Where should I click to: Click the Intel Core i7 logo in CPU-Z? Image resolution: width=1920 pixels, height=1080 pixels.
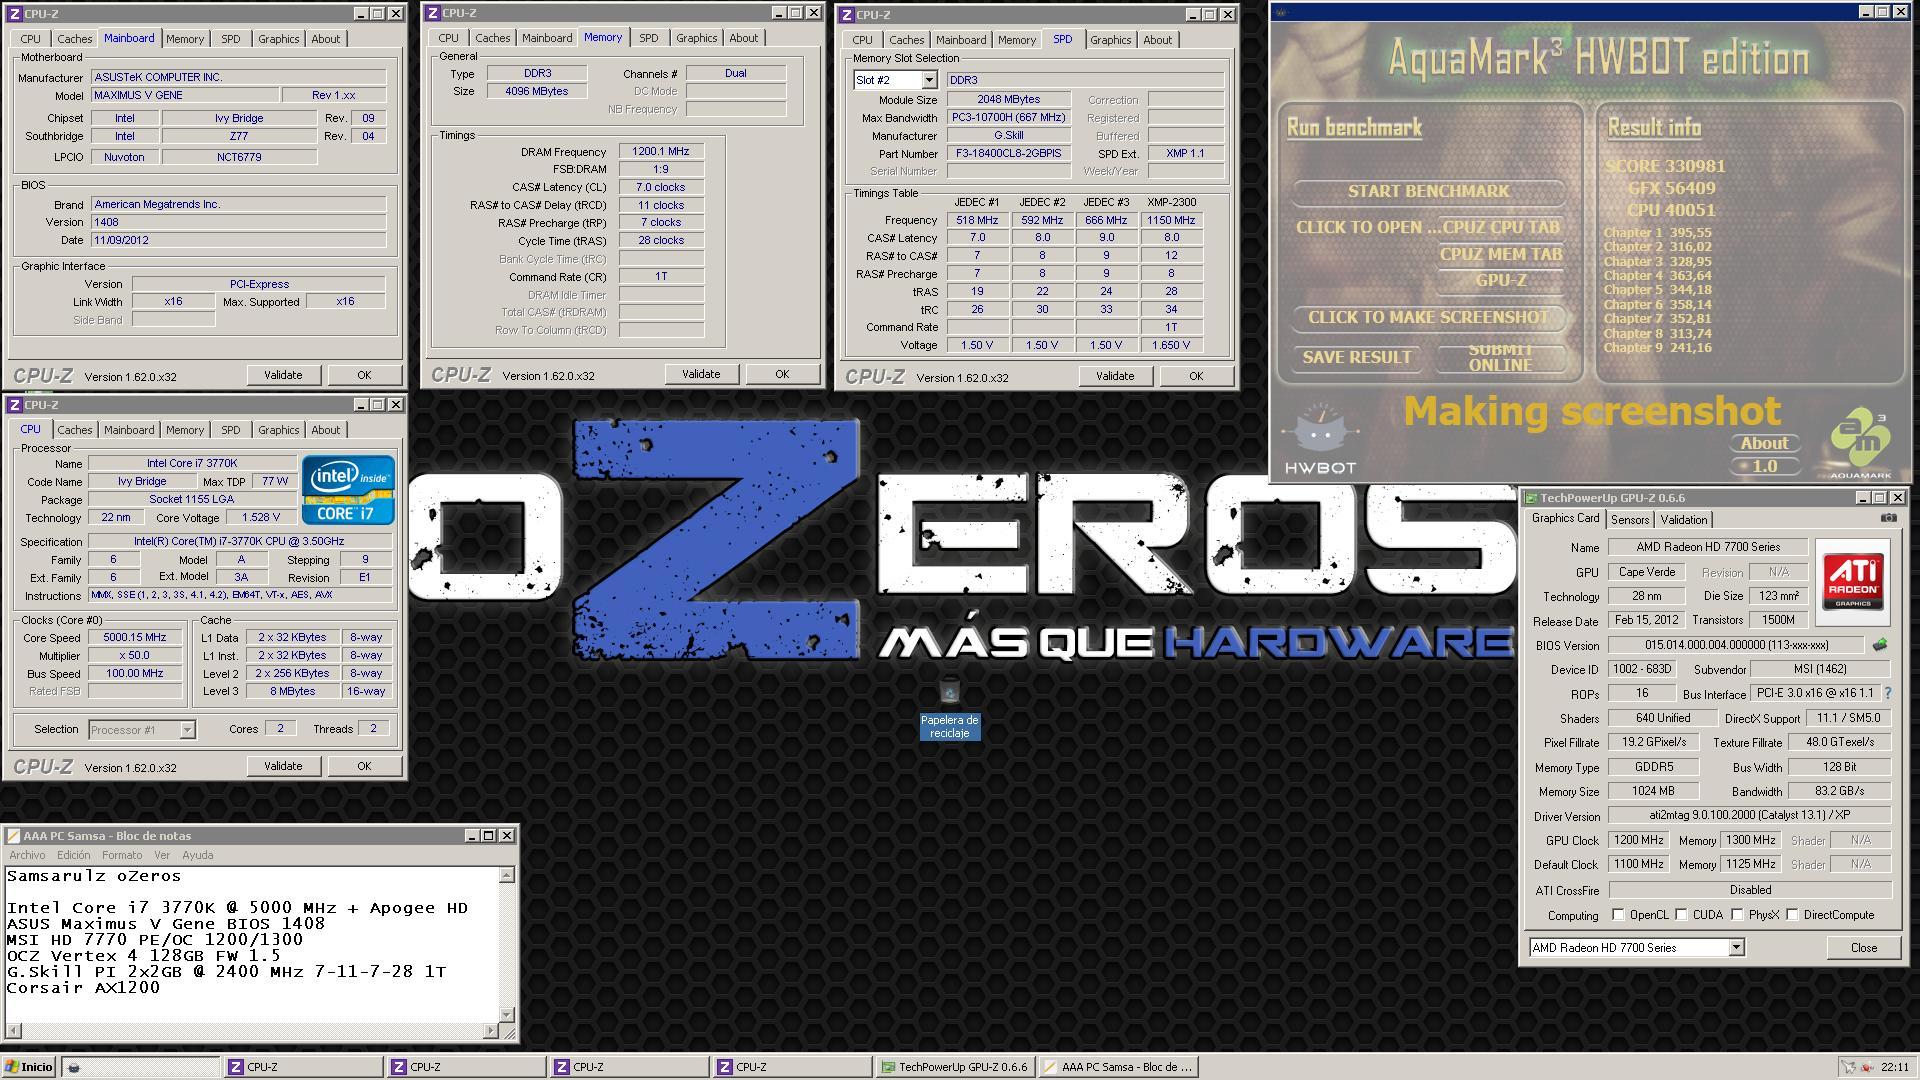point(348,490)
